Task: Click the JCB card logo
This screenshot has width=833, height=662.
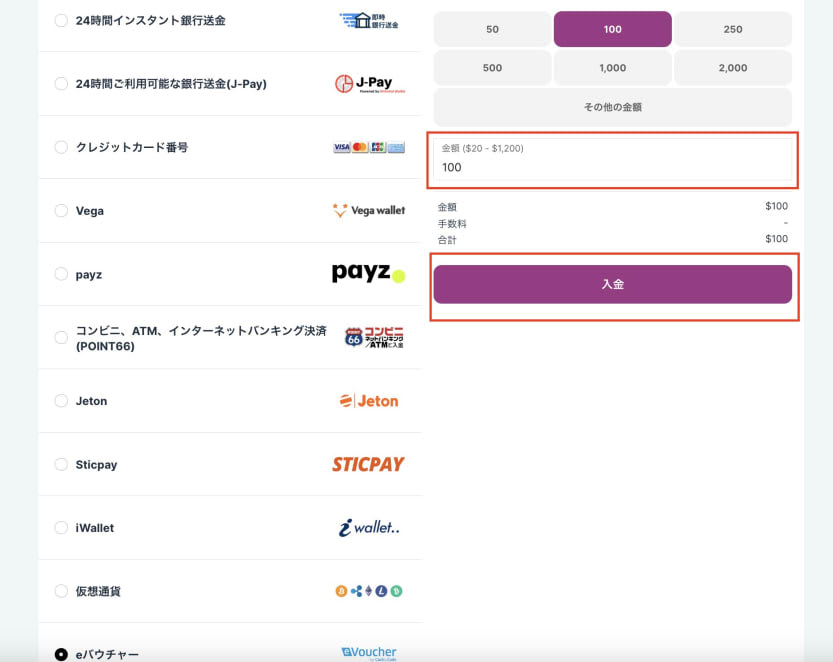Action: (378, 147)
